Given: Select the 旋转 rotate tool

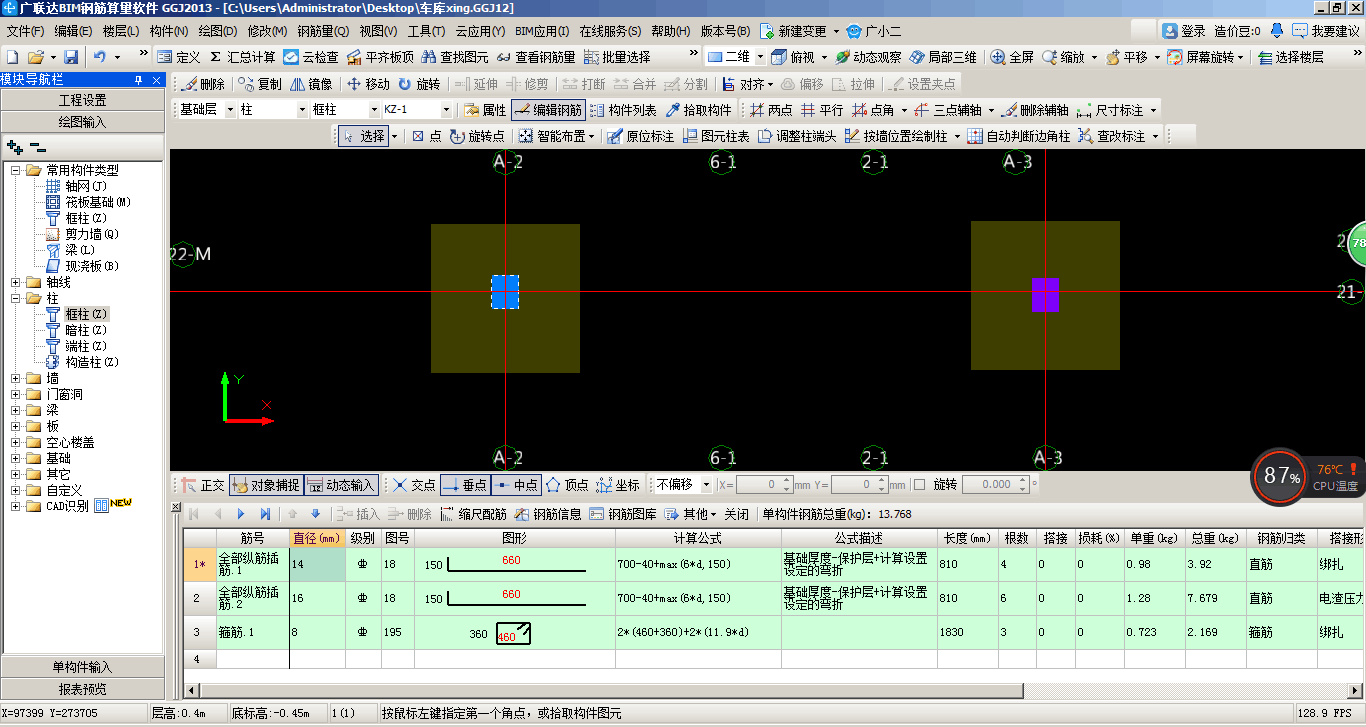Looking at the screenshot, I should point(419,84).
